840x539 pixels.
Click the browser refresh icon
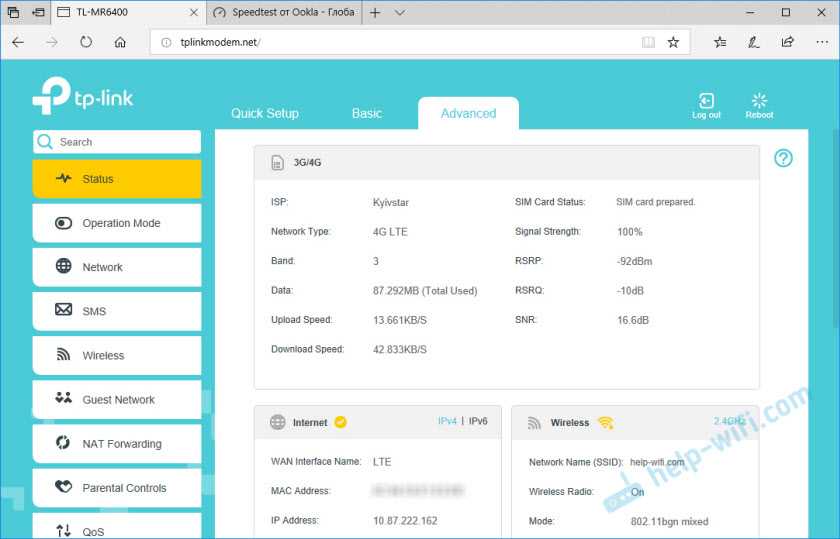click(x=86, y=42)
